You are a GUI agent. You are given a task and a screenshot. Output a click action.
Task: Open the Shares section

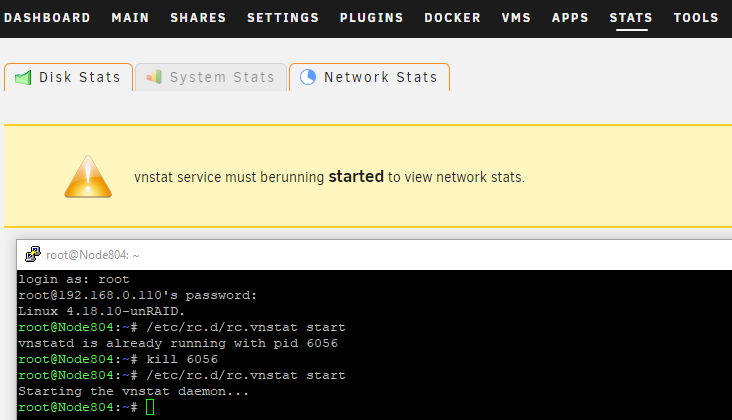coord(198,18)
